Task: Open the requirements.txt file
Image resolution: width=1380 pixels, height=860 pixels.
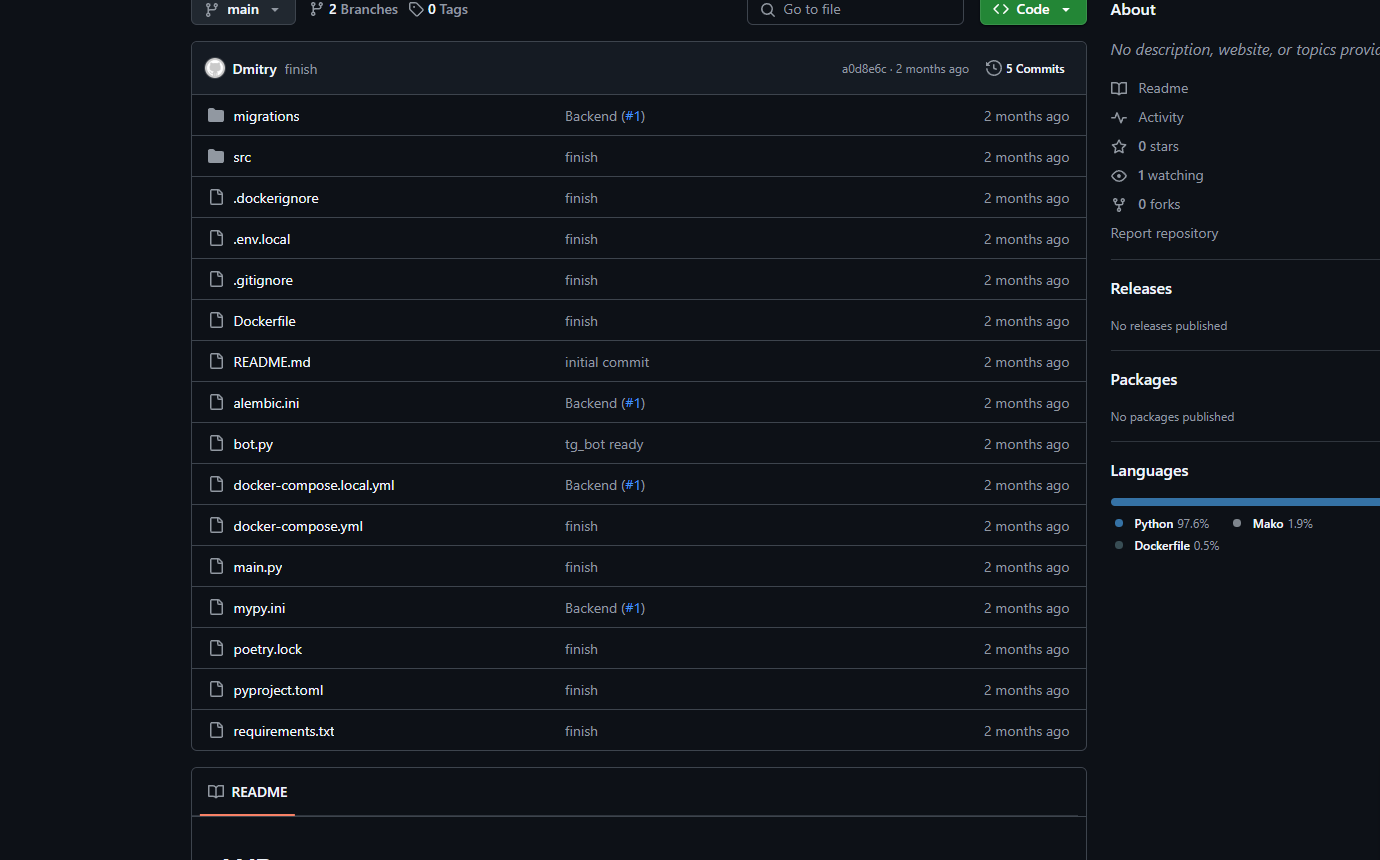Action: (x=284, y=731)
